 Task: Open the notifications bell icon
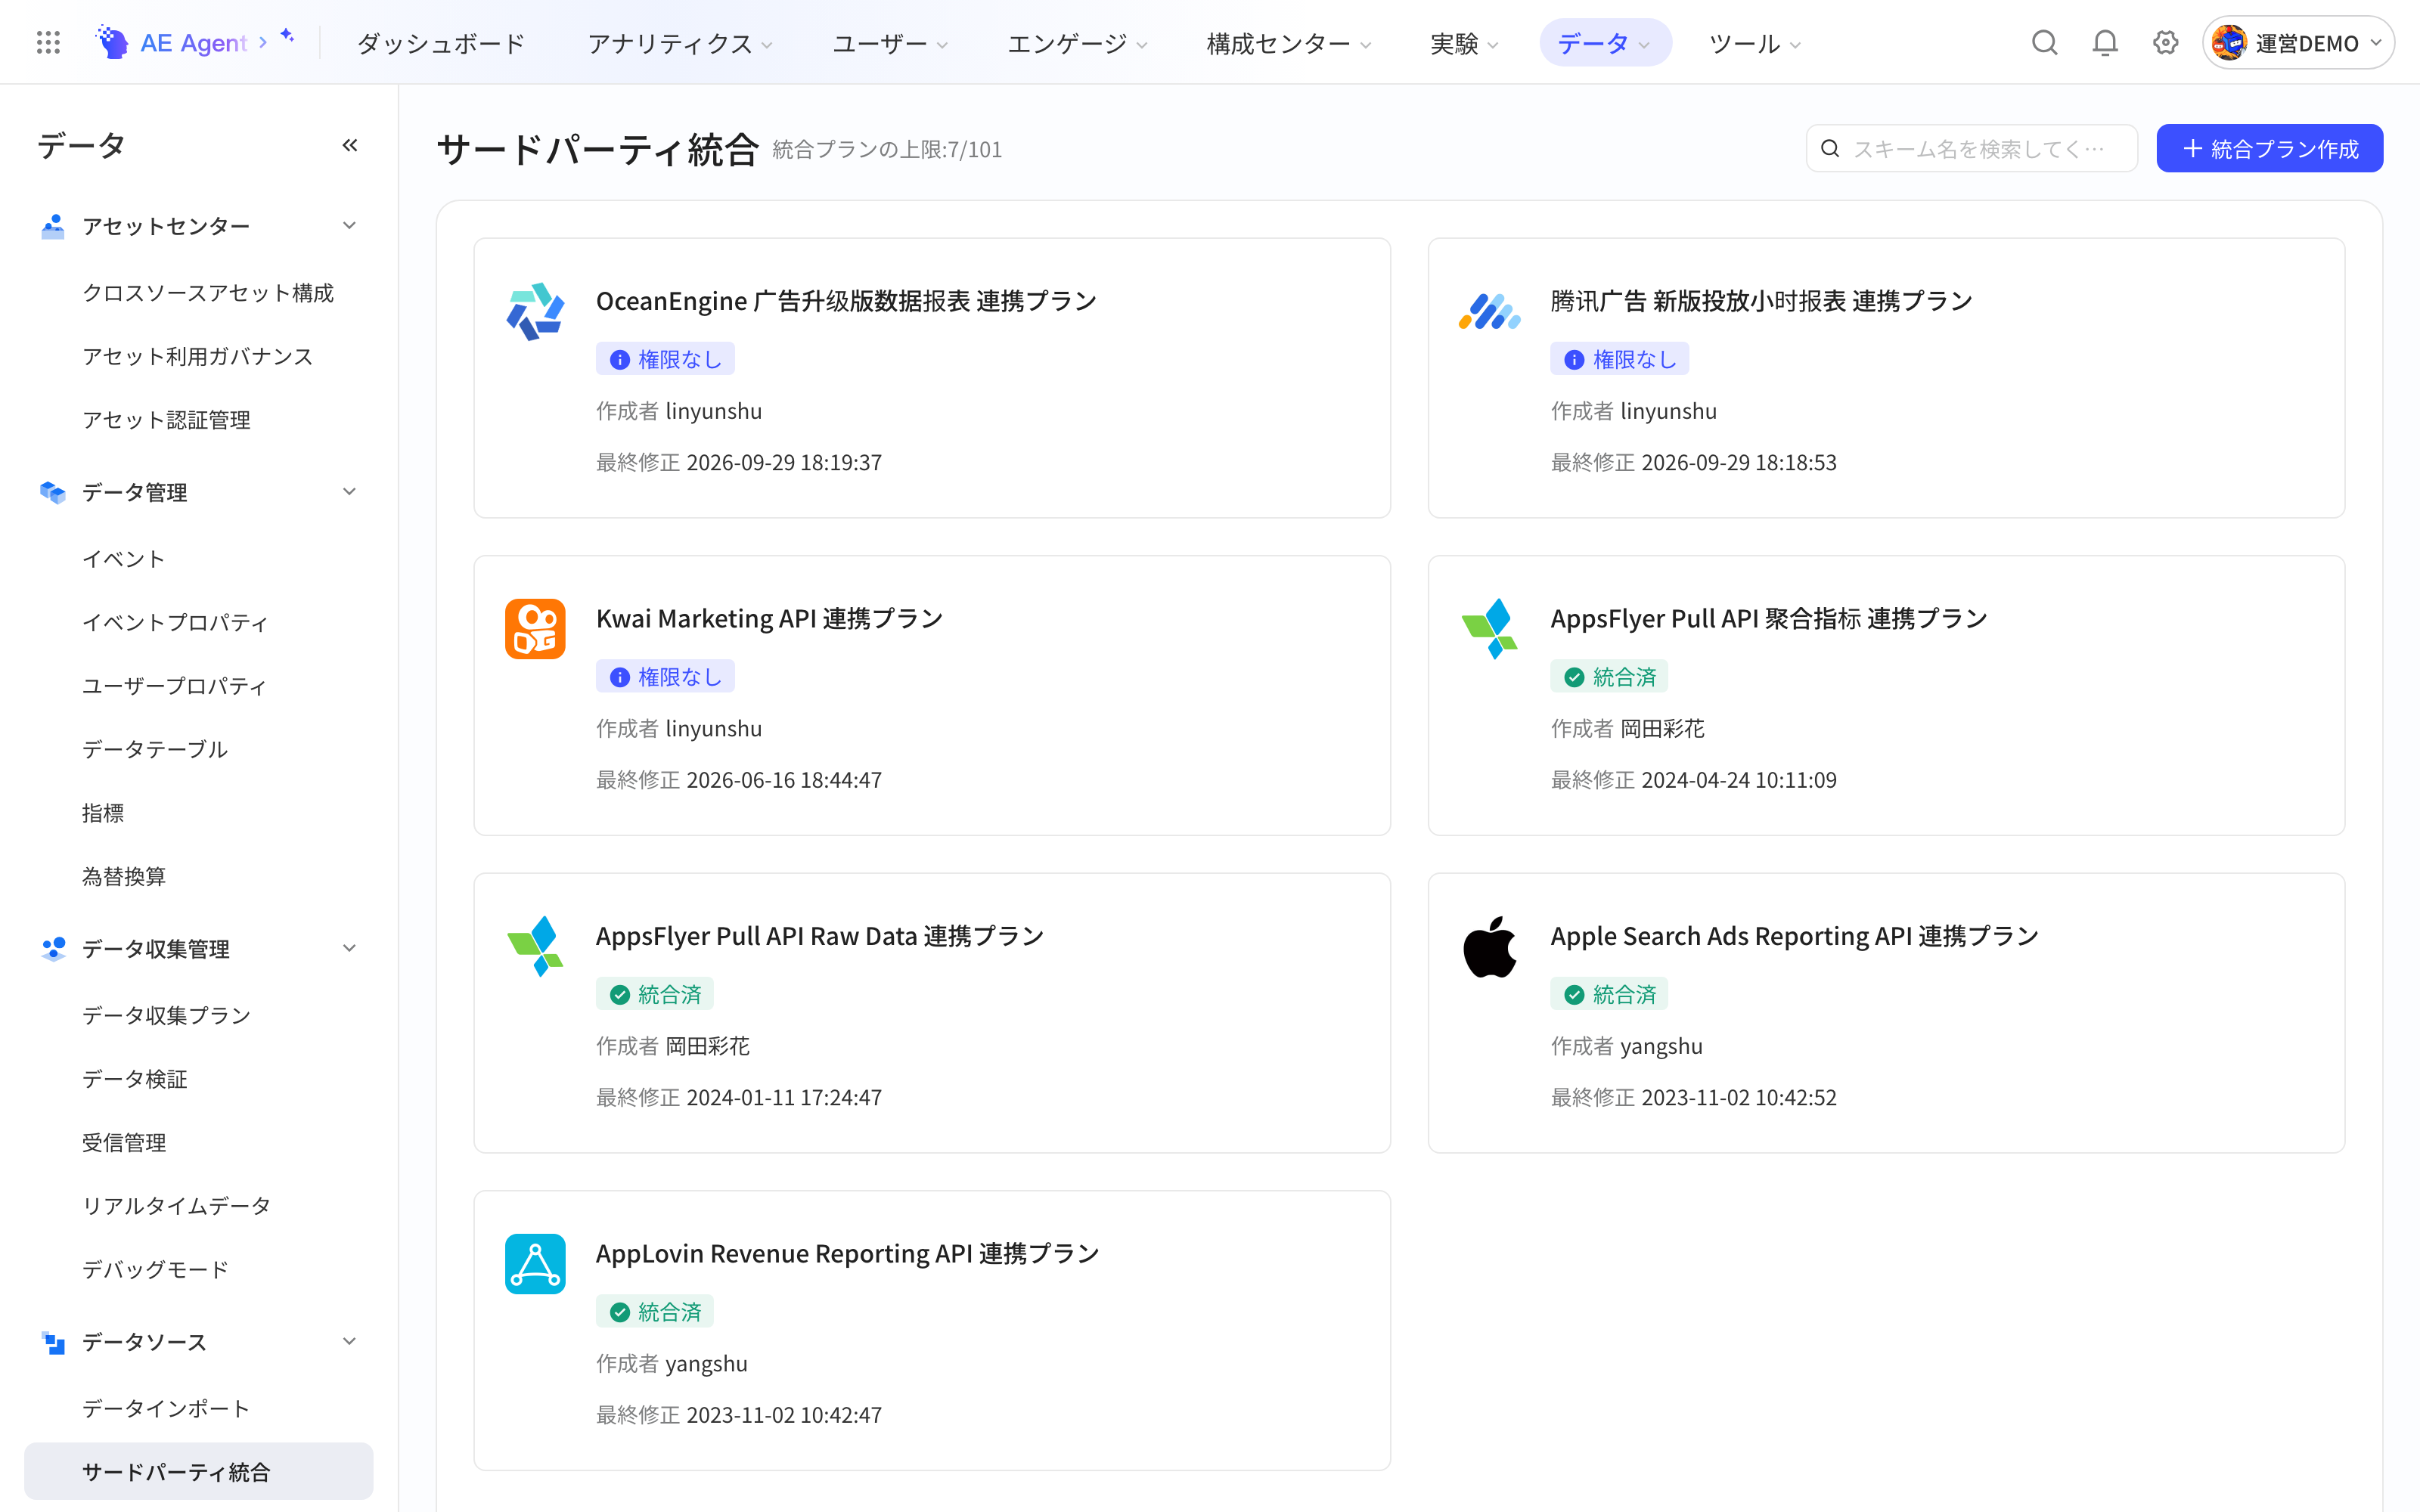2105,42
